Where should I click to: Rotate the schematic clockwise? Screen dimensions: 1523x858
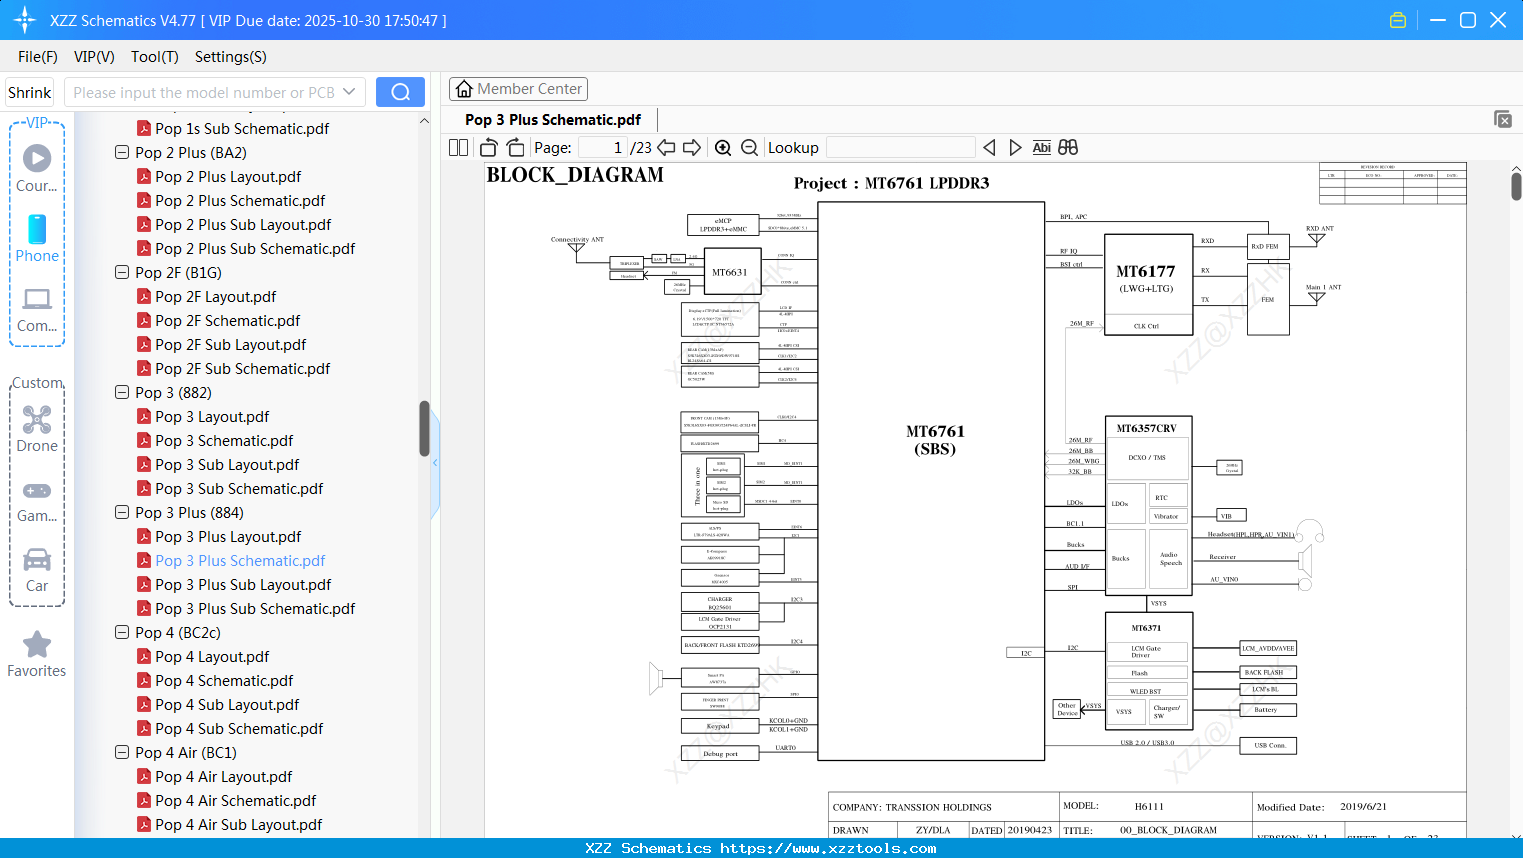[x=514, y=146]
